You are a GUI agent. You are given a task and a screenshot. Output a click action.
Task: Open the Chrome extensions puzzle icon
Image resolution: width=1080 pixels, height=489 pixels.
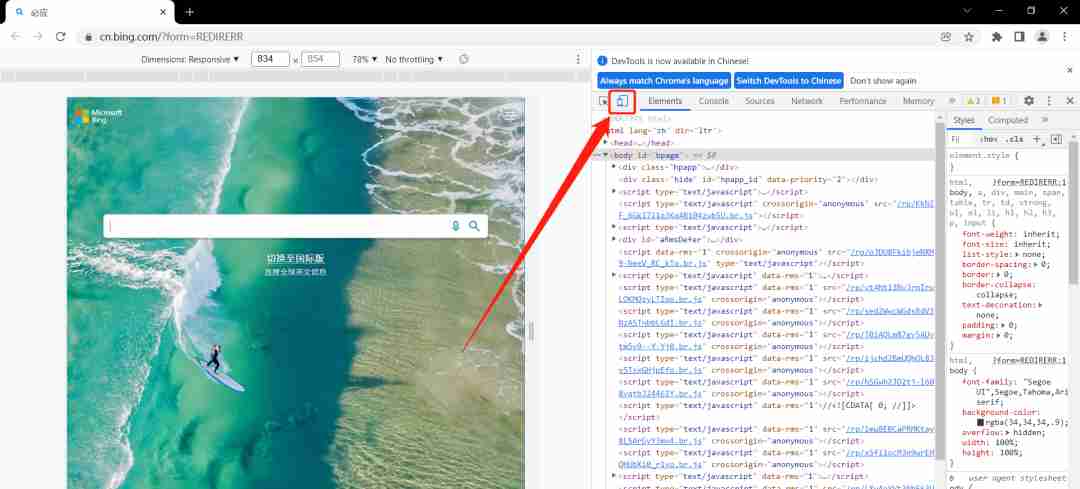[996, 37]
